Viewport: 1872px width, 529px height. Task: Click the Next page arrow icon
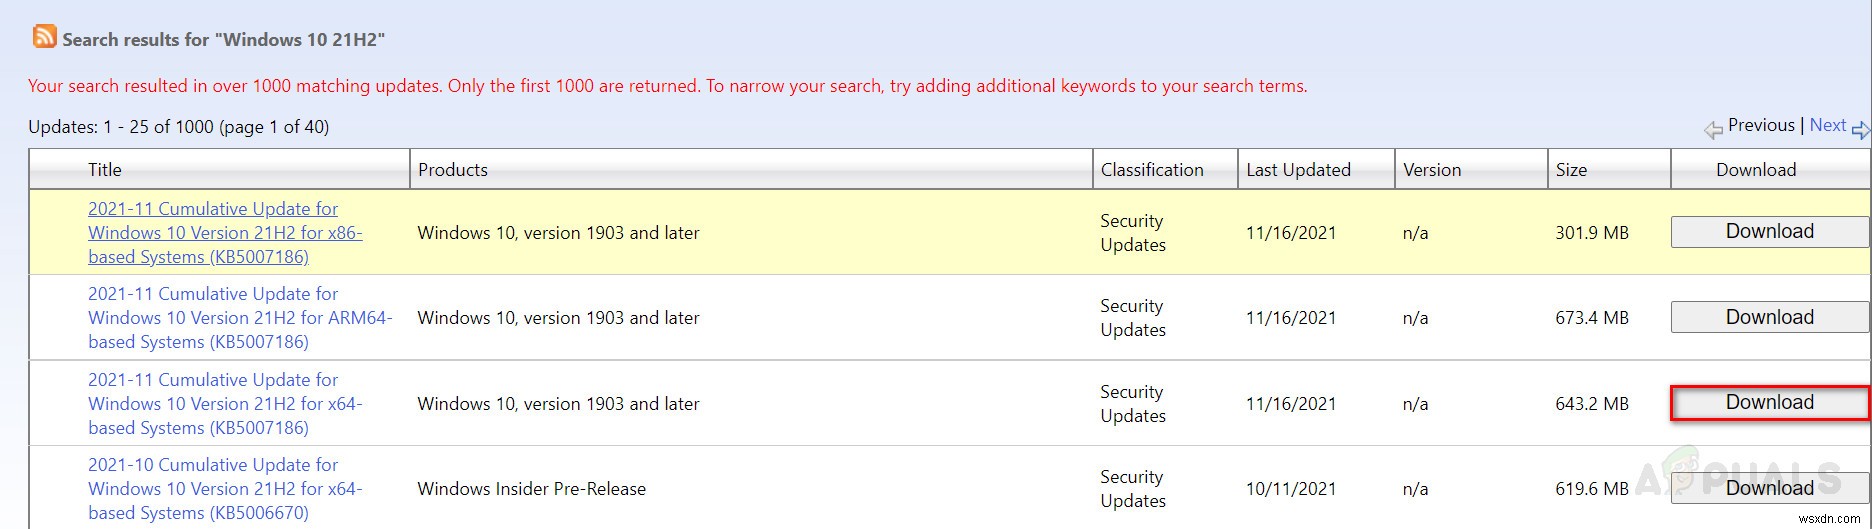[1861, 129]
